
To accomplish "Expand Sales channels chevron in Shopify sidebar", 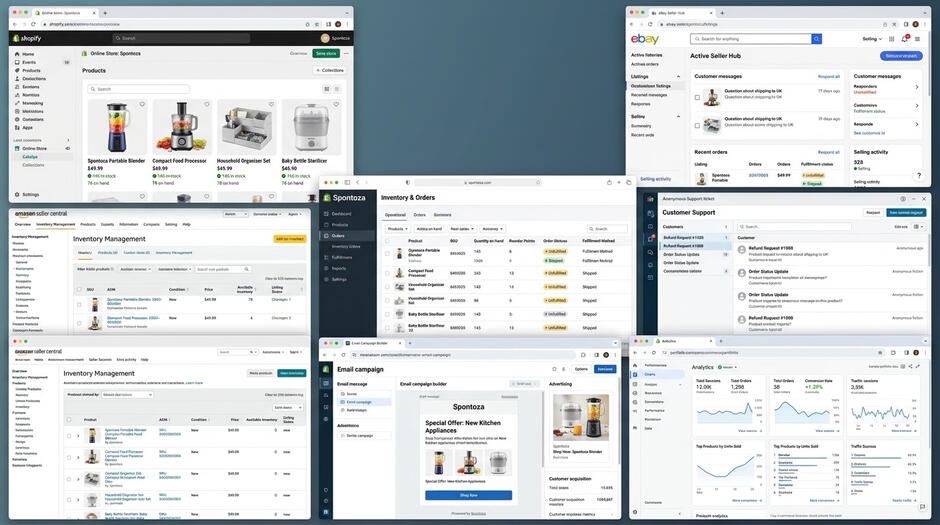I will point(68,140).
